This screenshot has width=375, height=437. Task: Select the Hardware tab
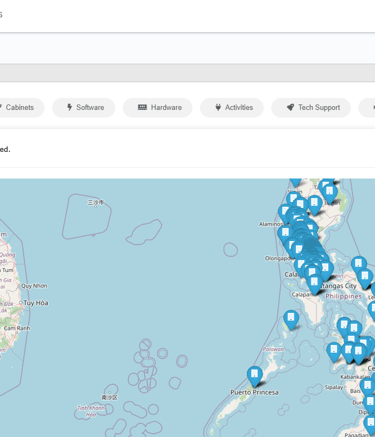point(158,107)
